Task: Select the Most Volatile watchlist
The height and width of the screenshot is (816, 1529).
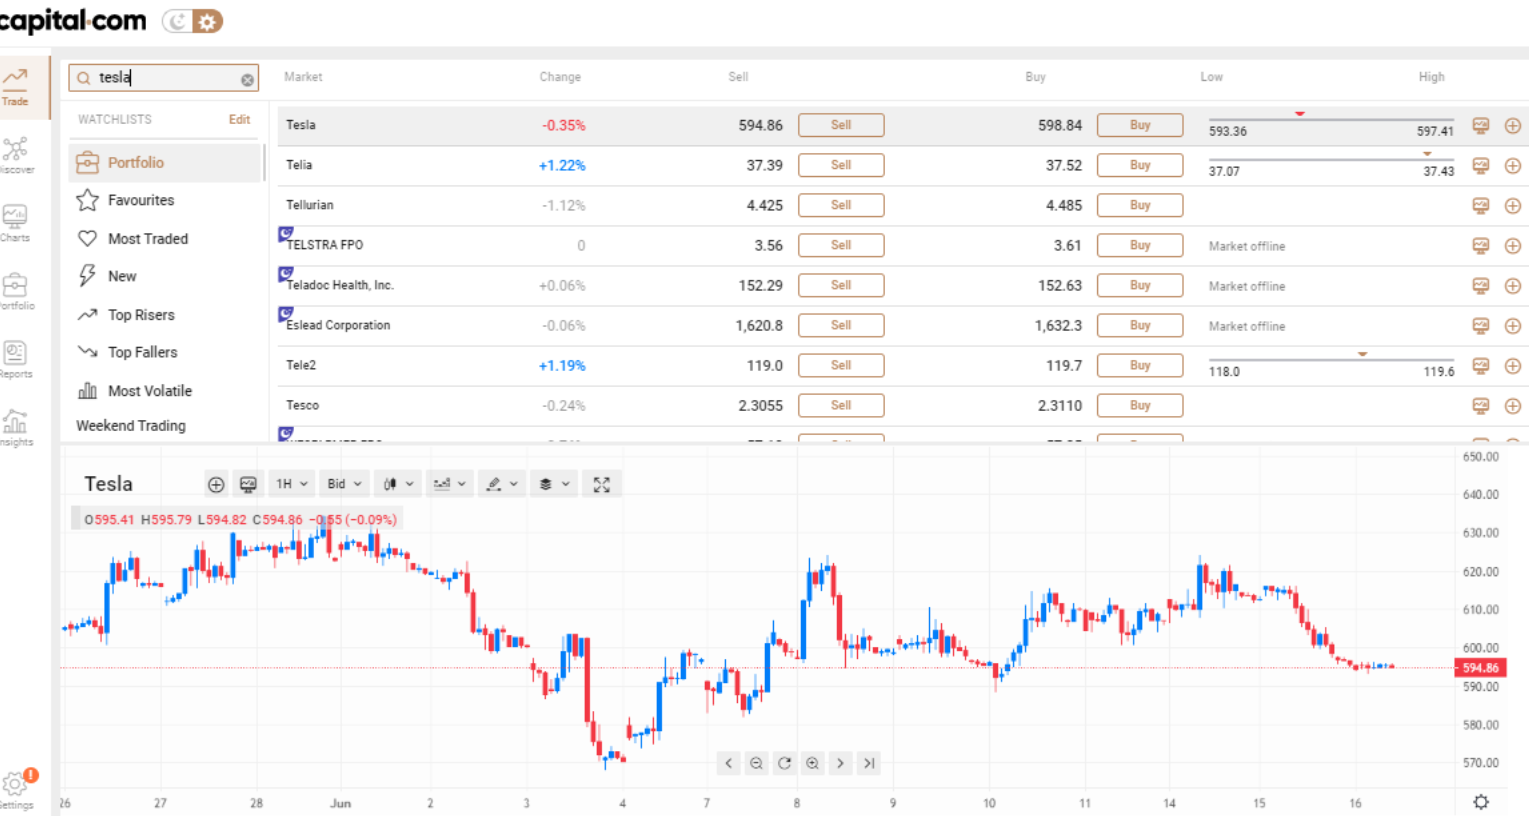Action: 165,391
